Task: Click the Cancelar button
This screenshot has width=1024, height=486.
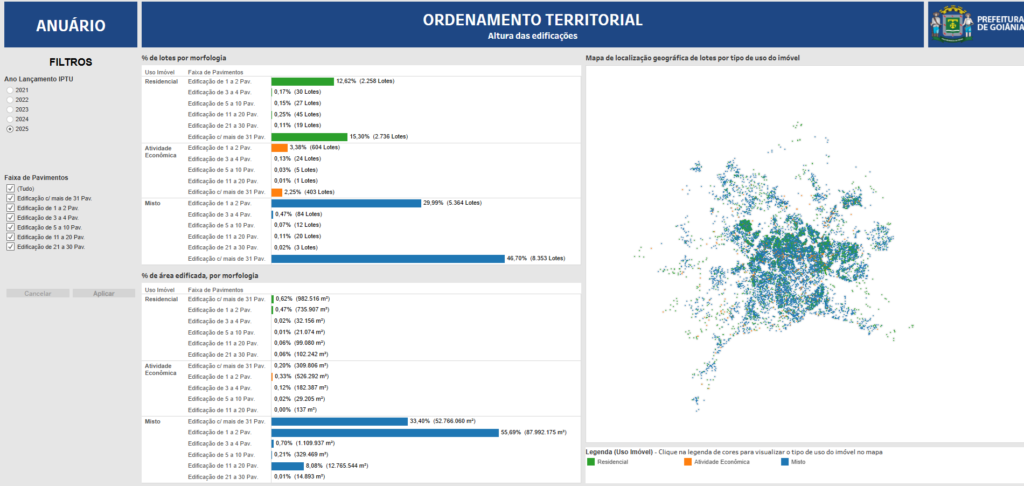Action: click(37, 293)
